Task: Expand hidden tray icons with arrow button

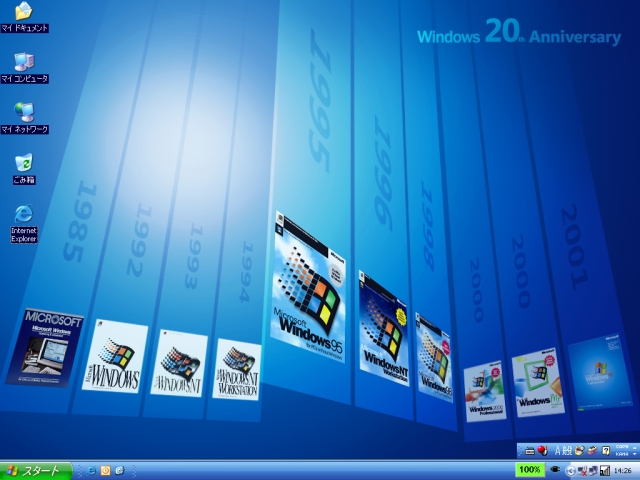Action: pyautogui.click(x=571, y=471)
